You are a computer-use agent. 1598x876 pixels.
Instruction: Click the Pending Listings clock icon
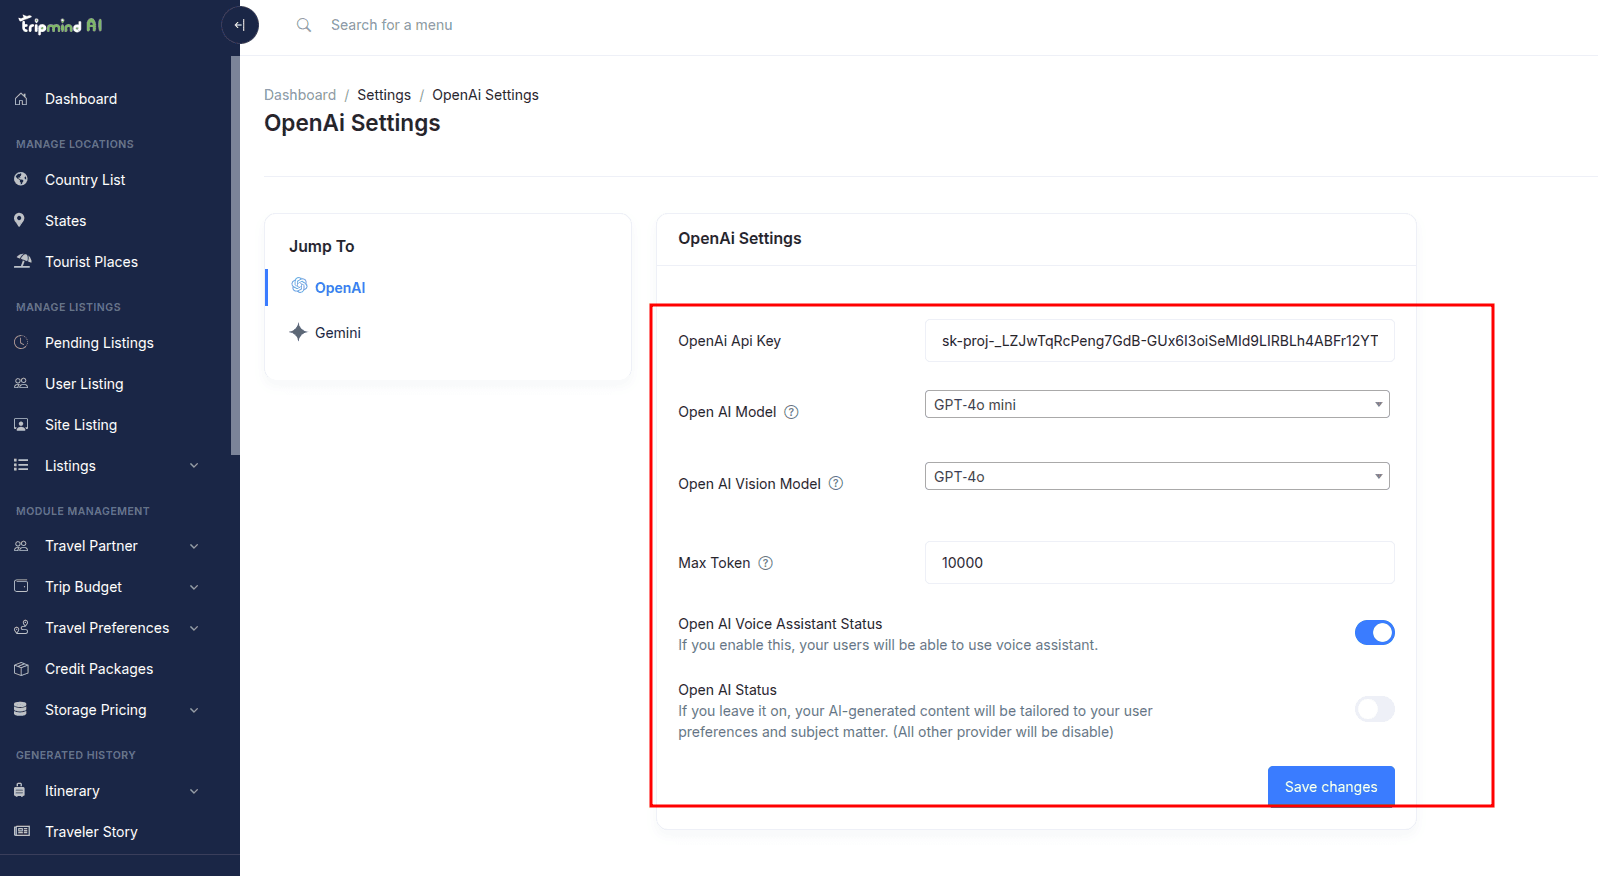(x=21, y=342)
